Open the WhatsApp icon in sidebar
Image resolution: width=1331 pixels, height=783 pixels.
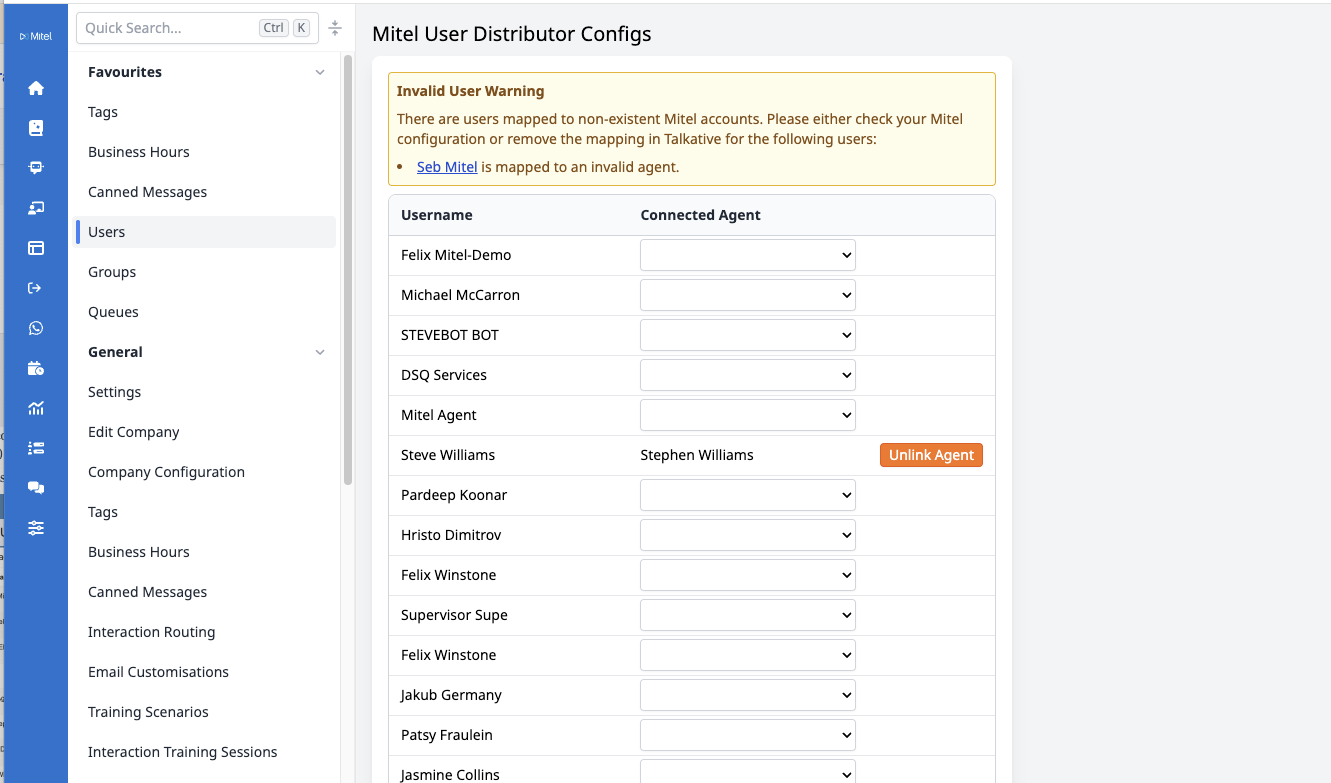[36, 328]
